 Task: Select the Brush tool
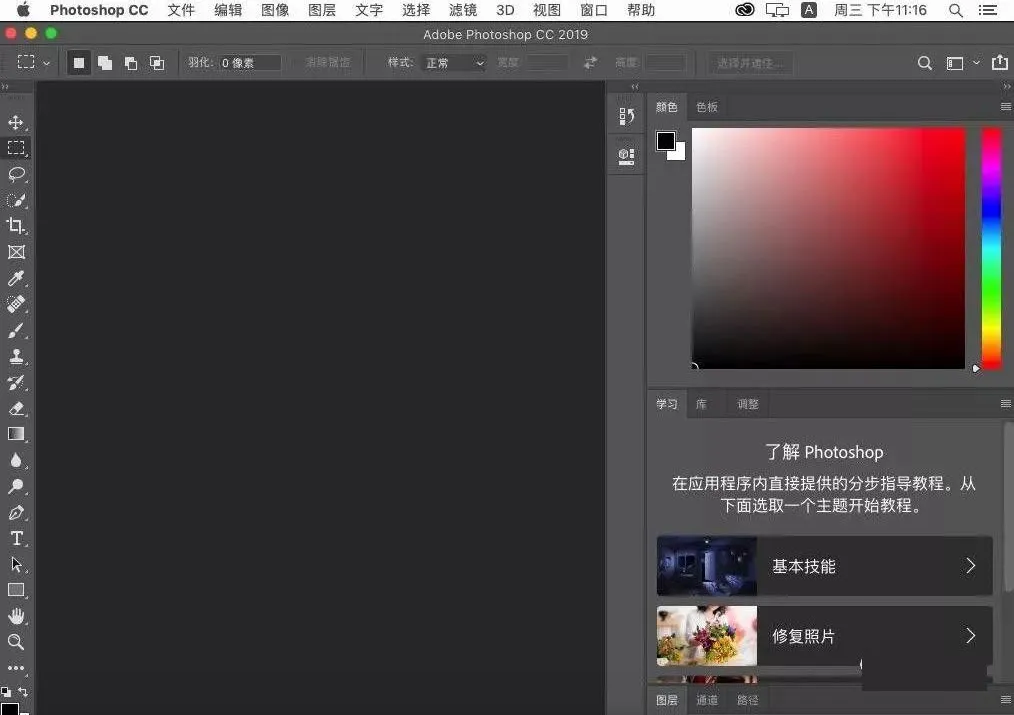coord(16,330)
